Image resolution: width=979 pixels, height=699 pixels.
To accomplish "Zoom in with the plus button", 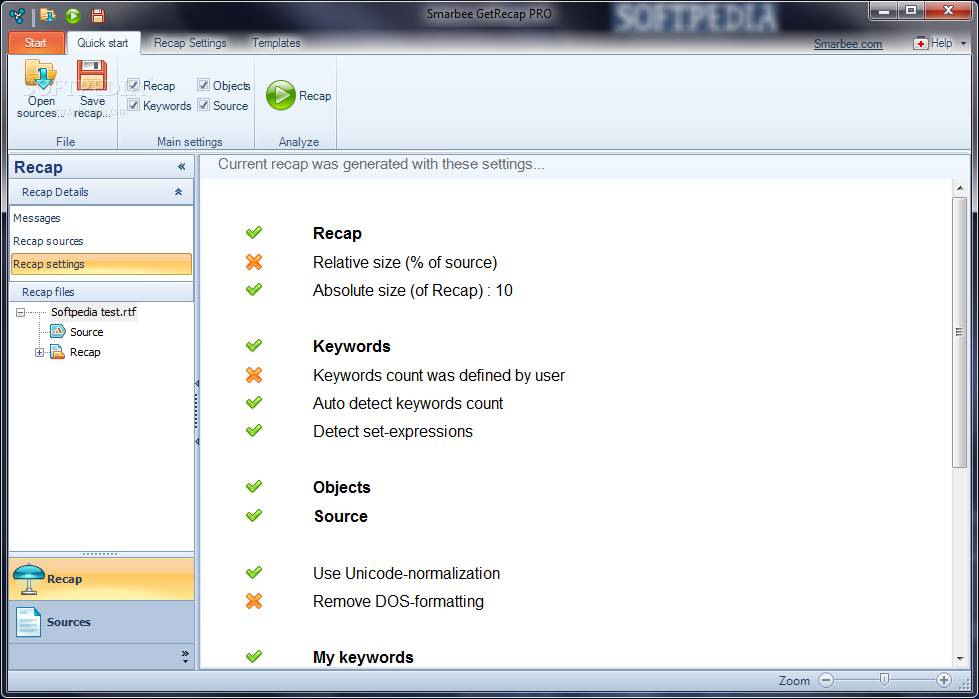I will [x=944, y=680].
